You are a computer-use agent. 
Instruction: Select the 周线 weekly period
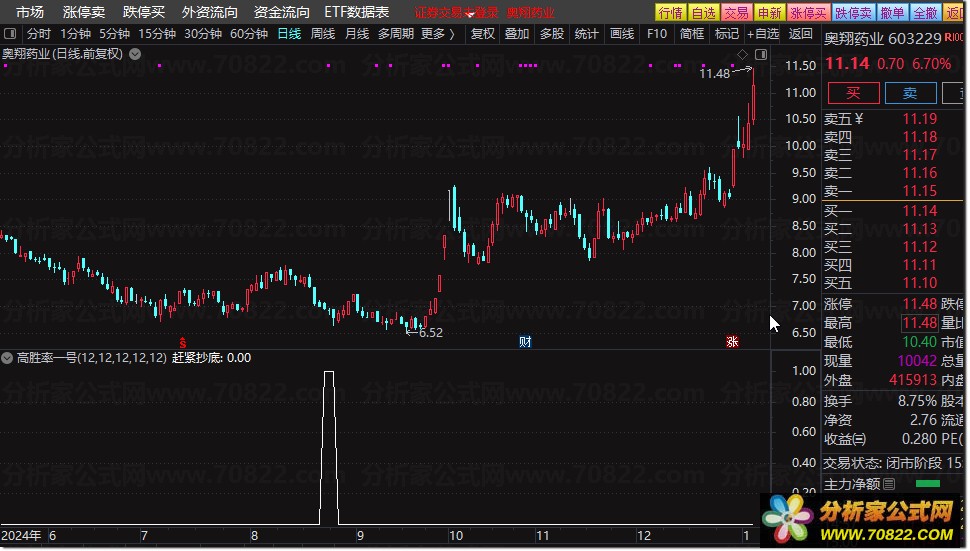coord(322,33)
